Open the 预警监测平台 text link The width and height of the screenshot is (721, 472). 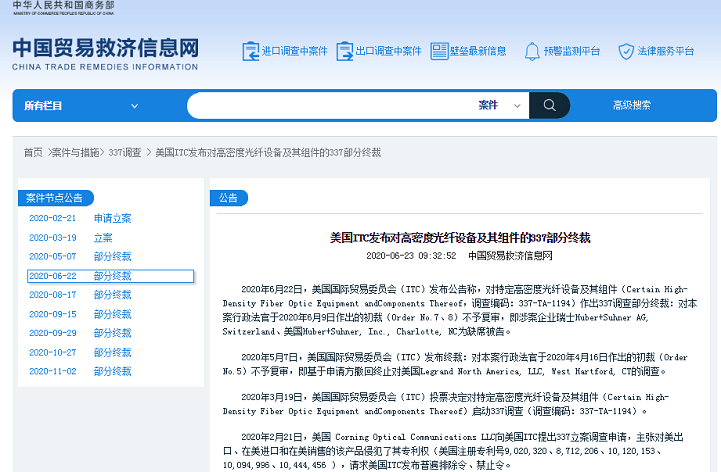pyautogui.click(x=572, y=51)
